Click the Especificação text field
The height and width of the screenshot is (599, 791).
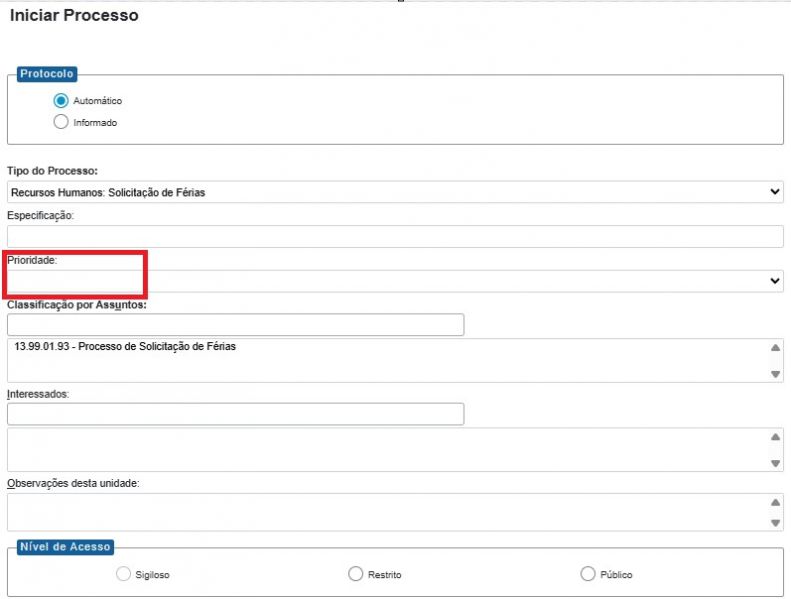395,236
